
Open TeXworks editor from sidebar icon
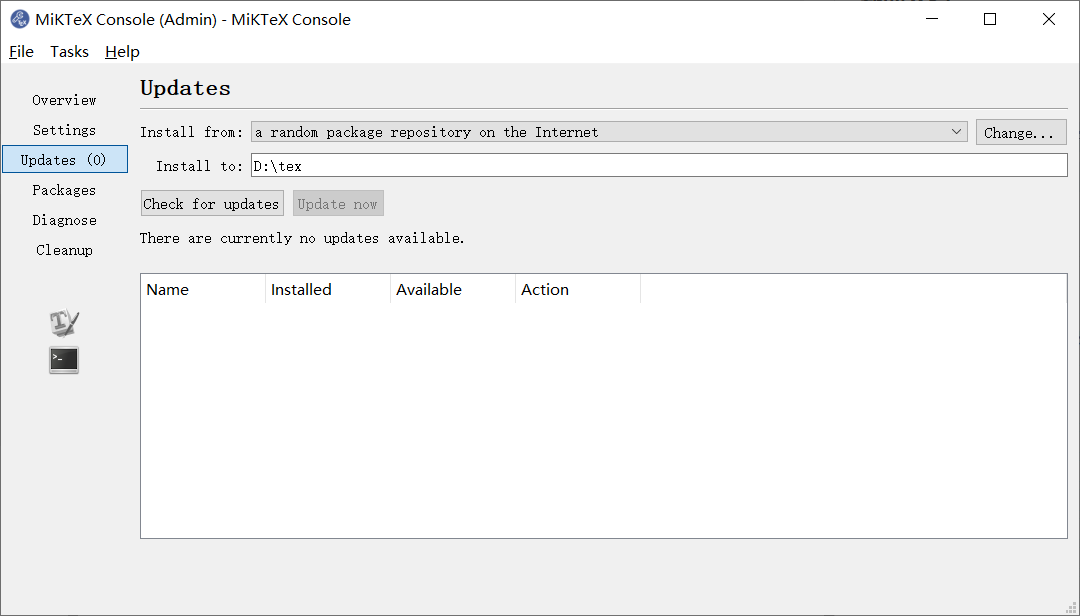pyautogui.click(x=64, y=322)
